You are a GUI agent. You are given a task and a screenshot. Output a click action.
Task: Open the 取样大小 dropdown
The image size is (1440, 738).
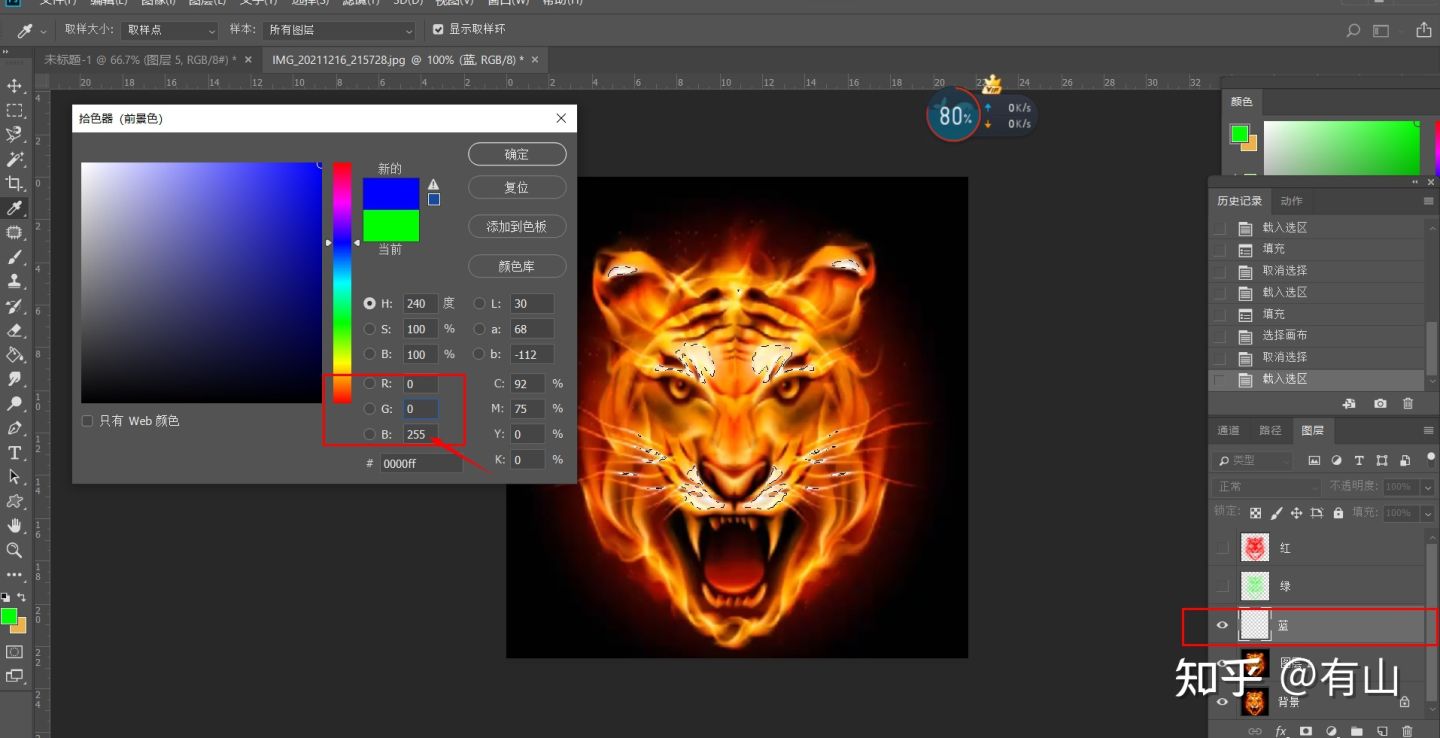coord(168,31)
